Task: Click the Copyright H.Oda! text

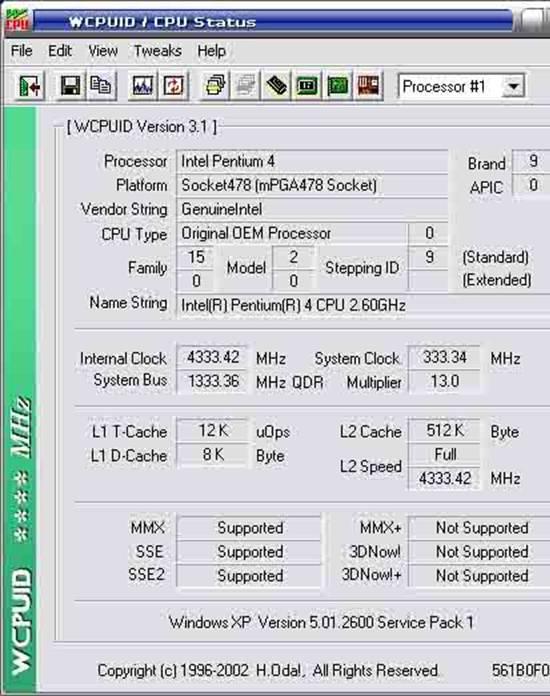Action: [268, 670]
